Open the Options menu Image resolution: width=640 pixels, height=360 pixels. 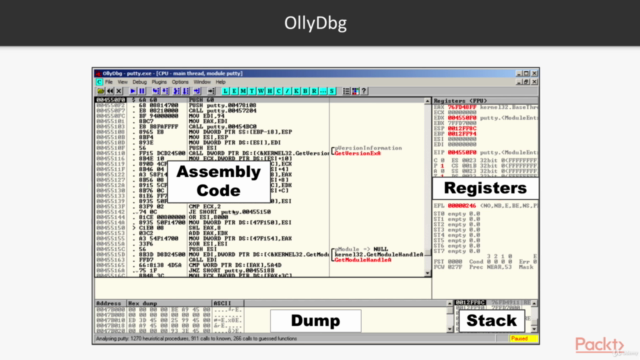point(180,82)
